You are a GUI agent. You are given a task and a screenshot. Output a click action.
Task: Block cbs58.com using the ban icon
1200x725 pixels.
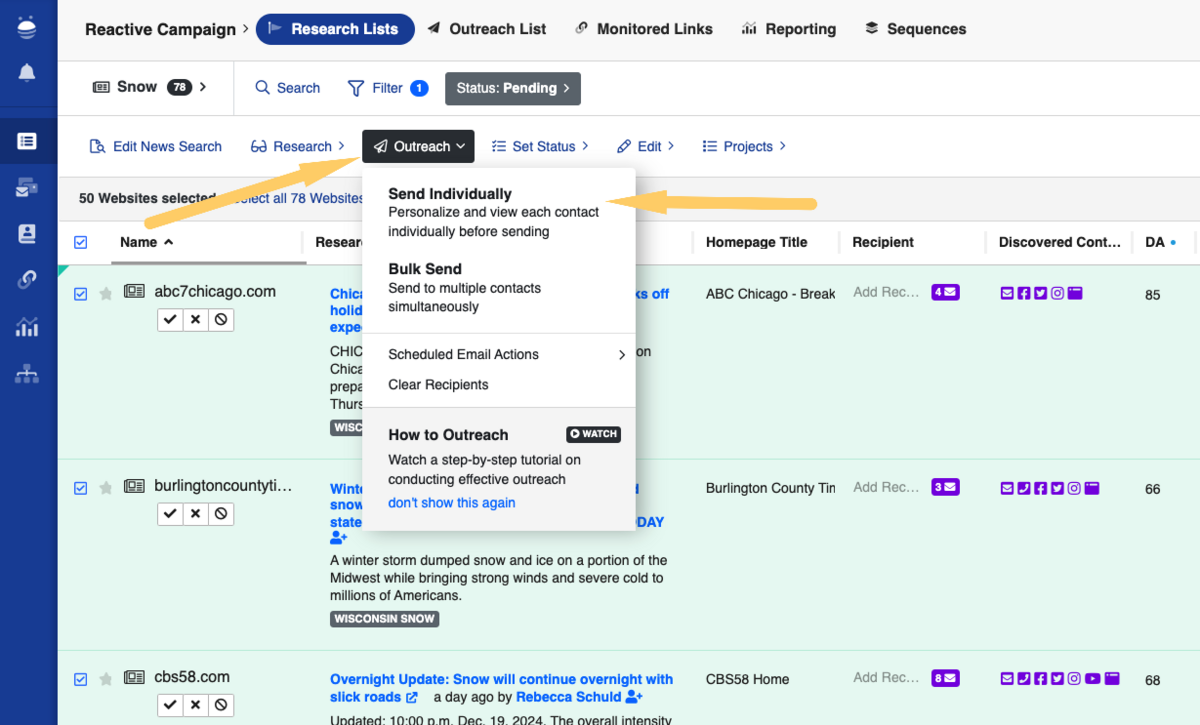pyautogui.click(x=221, y=705)
